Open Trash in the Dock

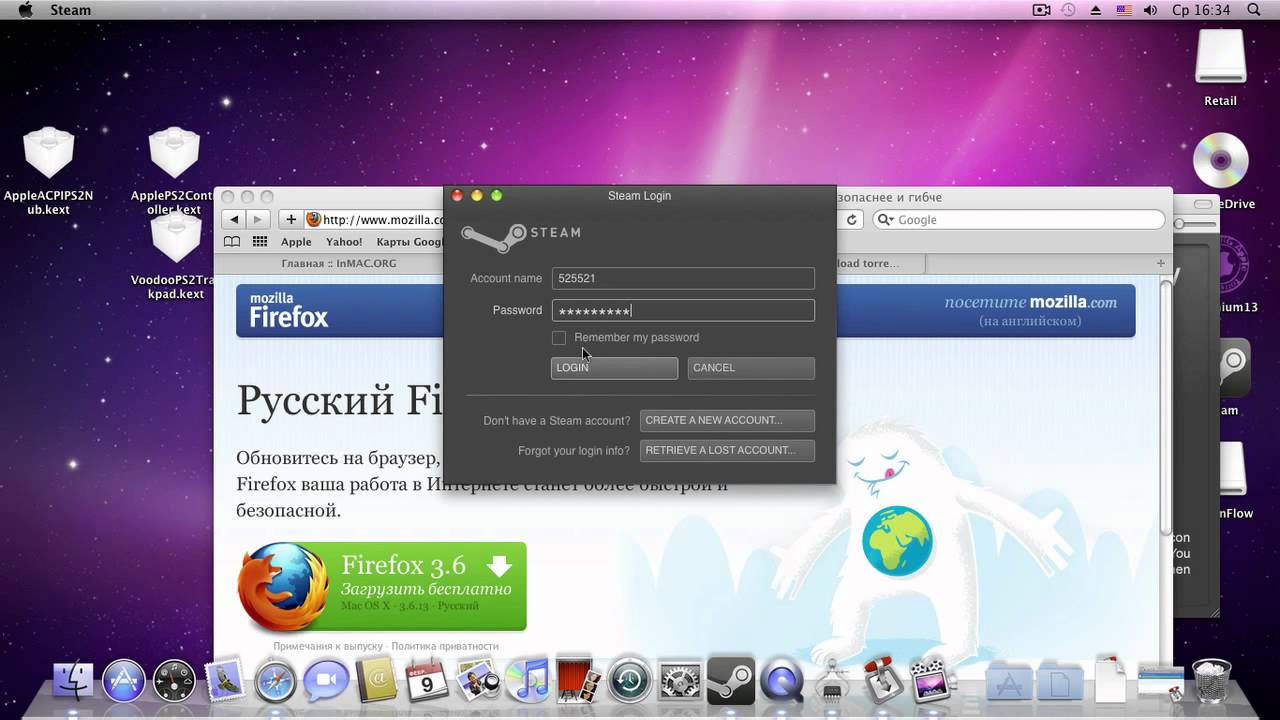click(1212, 680)
